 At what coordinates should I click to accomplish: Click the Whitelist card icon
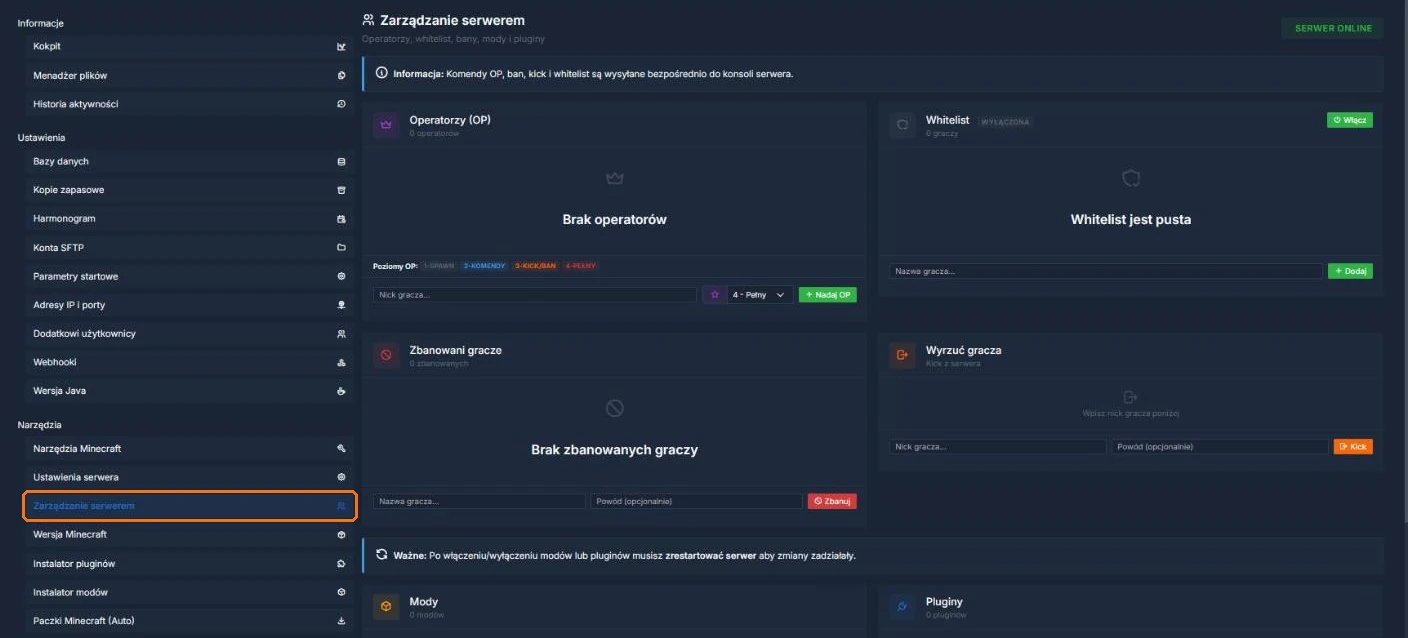tap(902, 125)
